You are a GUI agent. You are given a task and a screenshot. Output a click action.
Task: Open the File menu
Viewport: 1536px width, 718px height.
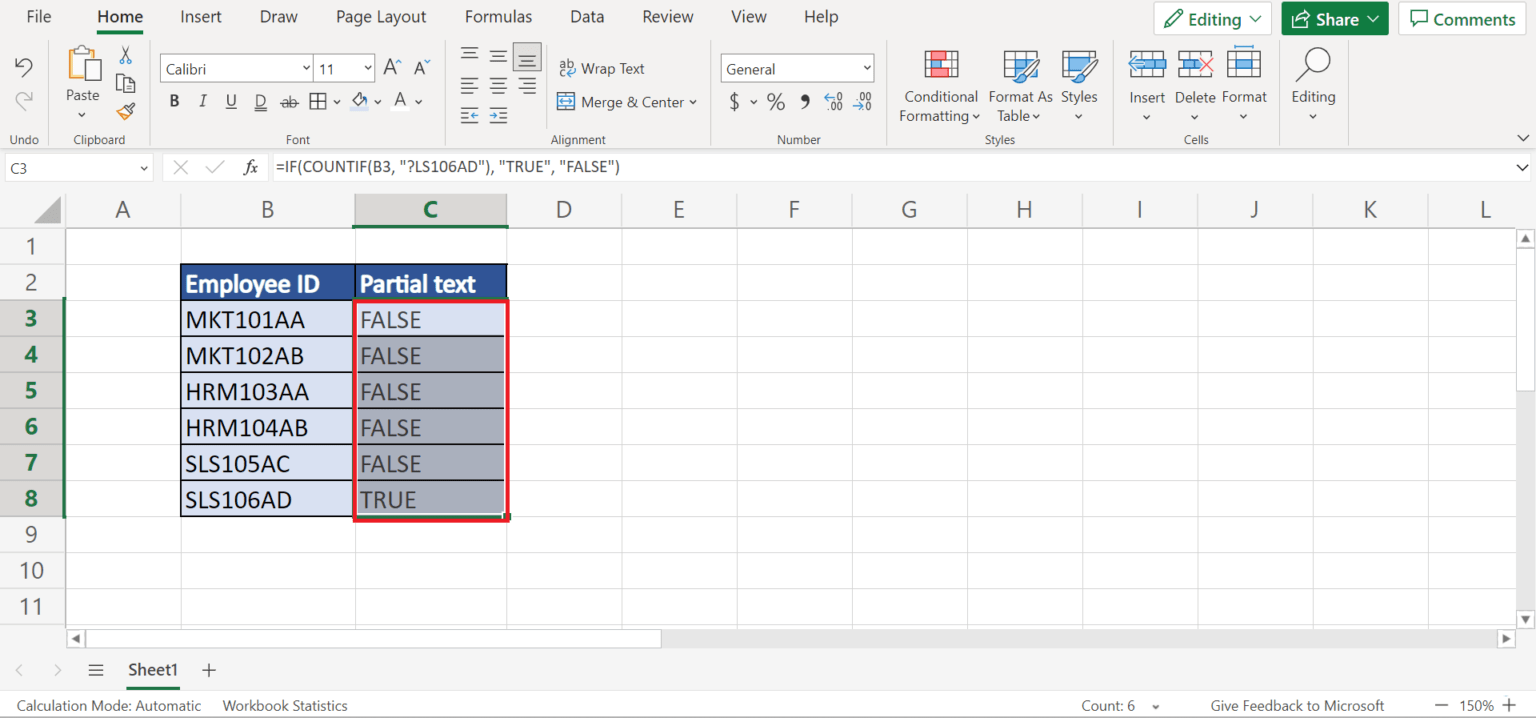[x=39, y=17]
